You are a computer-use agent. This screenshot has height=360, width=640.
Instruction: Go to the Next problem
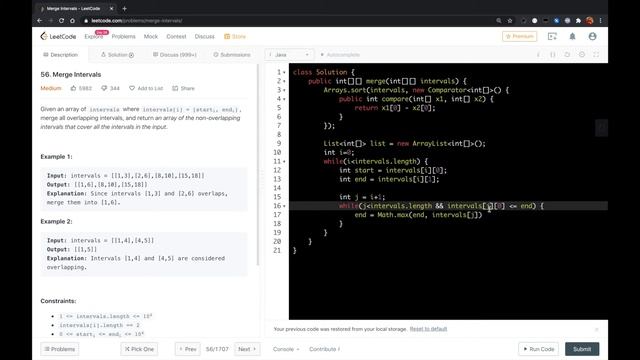[x=247, y=349]
